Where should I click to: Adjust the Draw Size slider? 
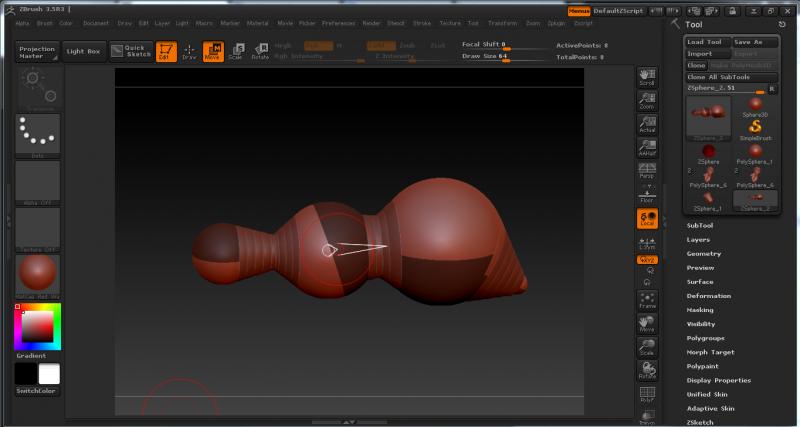(x=500, y=56)
